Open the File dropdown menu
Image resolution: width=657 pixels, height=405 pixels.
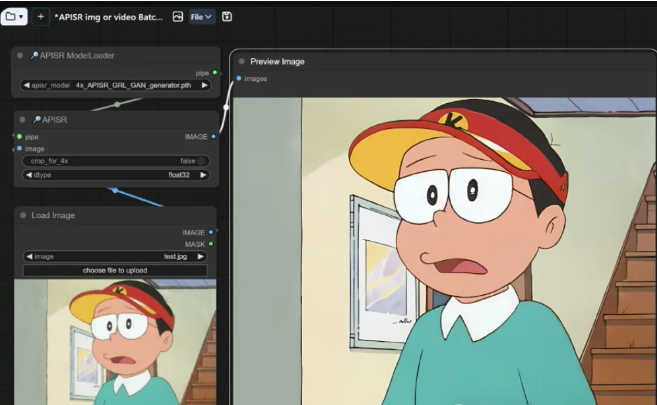click(202, 16)
